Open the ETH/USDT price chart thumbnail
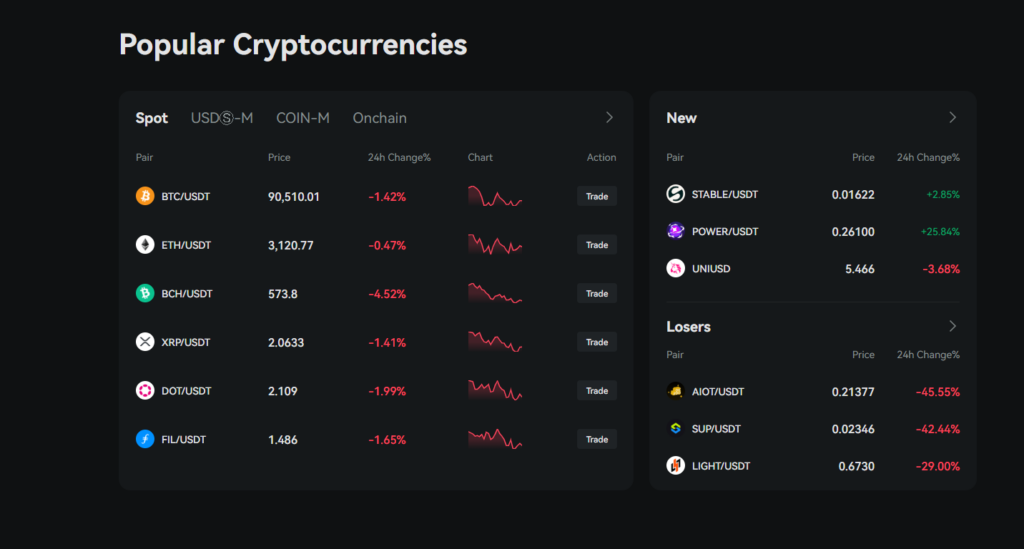 pyautogui.click(x=495, y=245)
